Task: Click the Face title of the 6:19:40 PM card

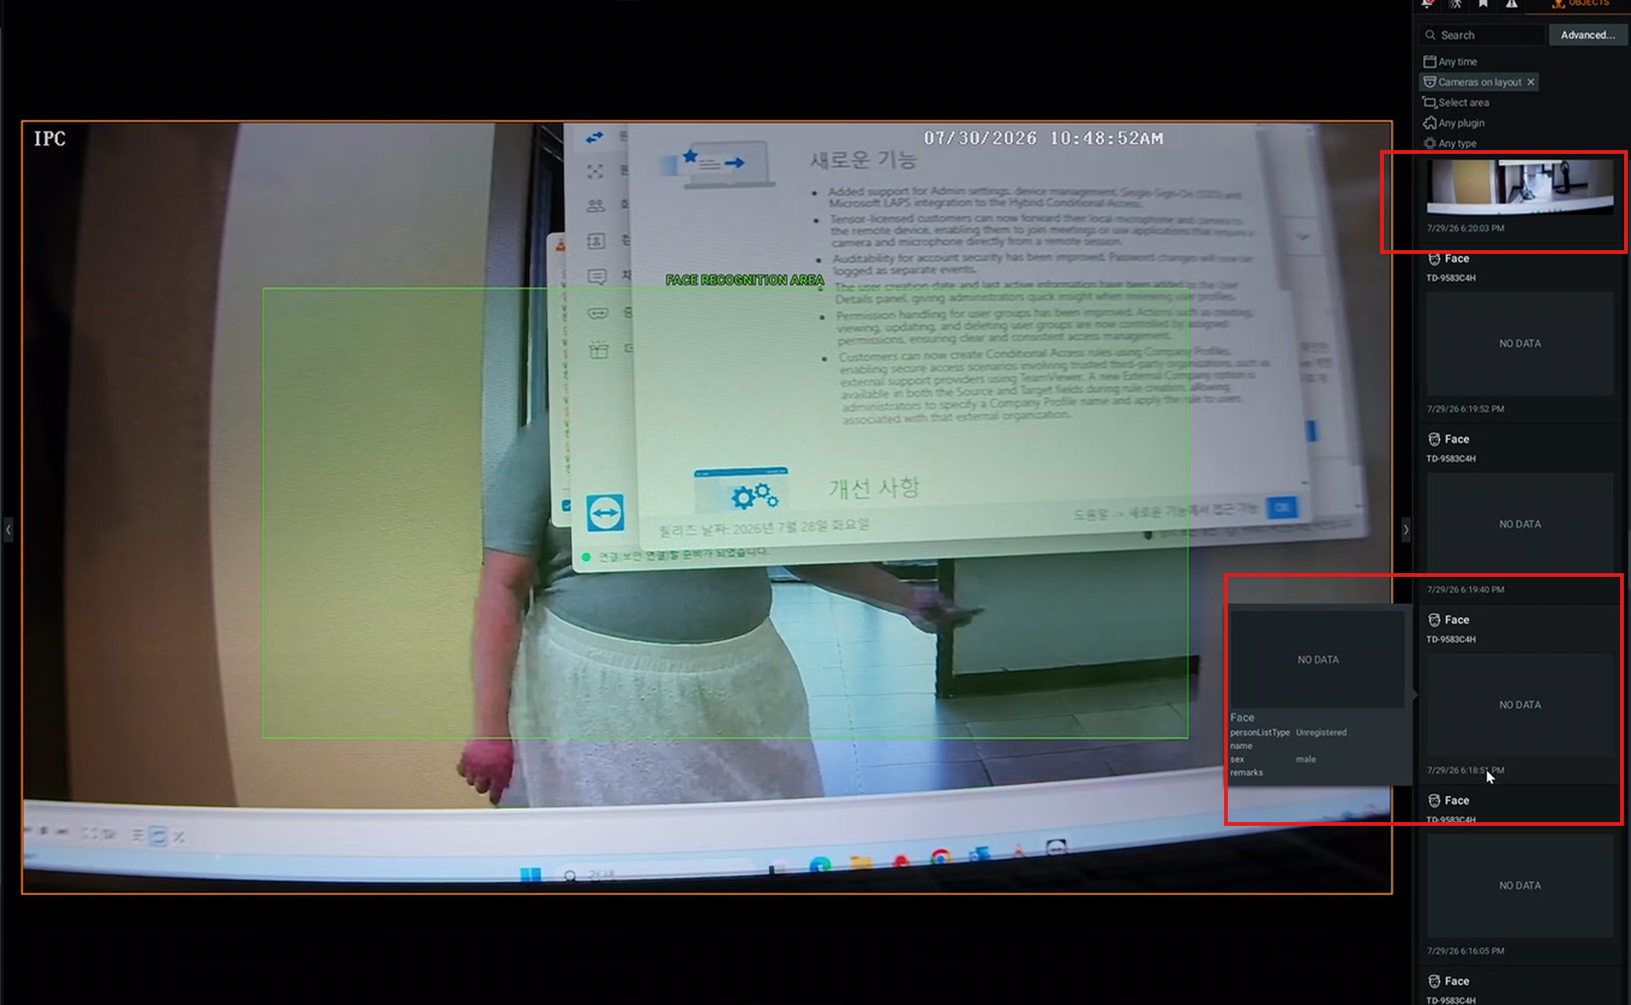Action: point(1457,440)
